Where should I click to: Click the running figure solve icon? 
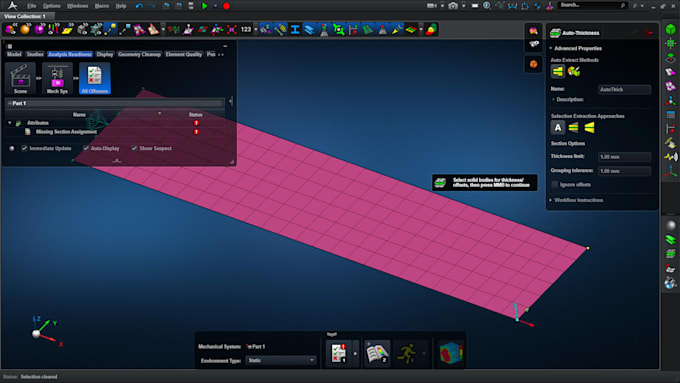tap(406, 353)
